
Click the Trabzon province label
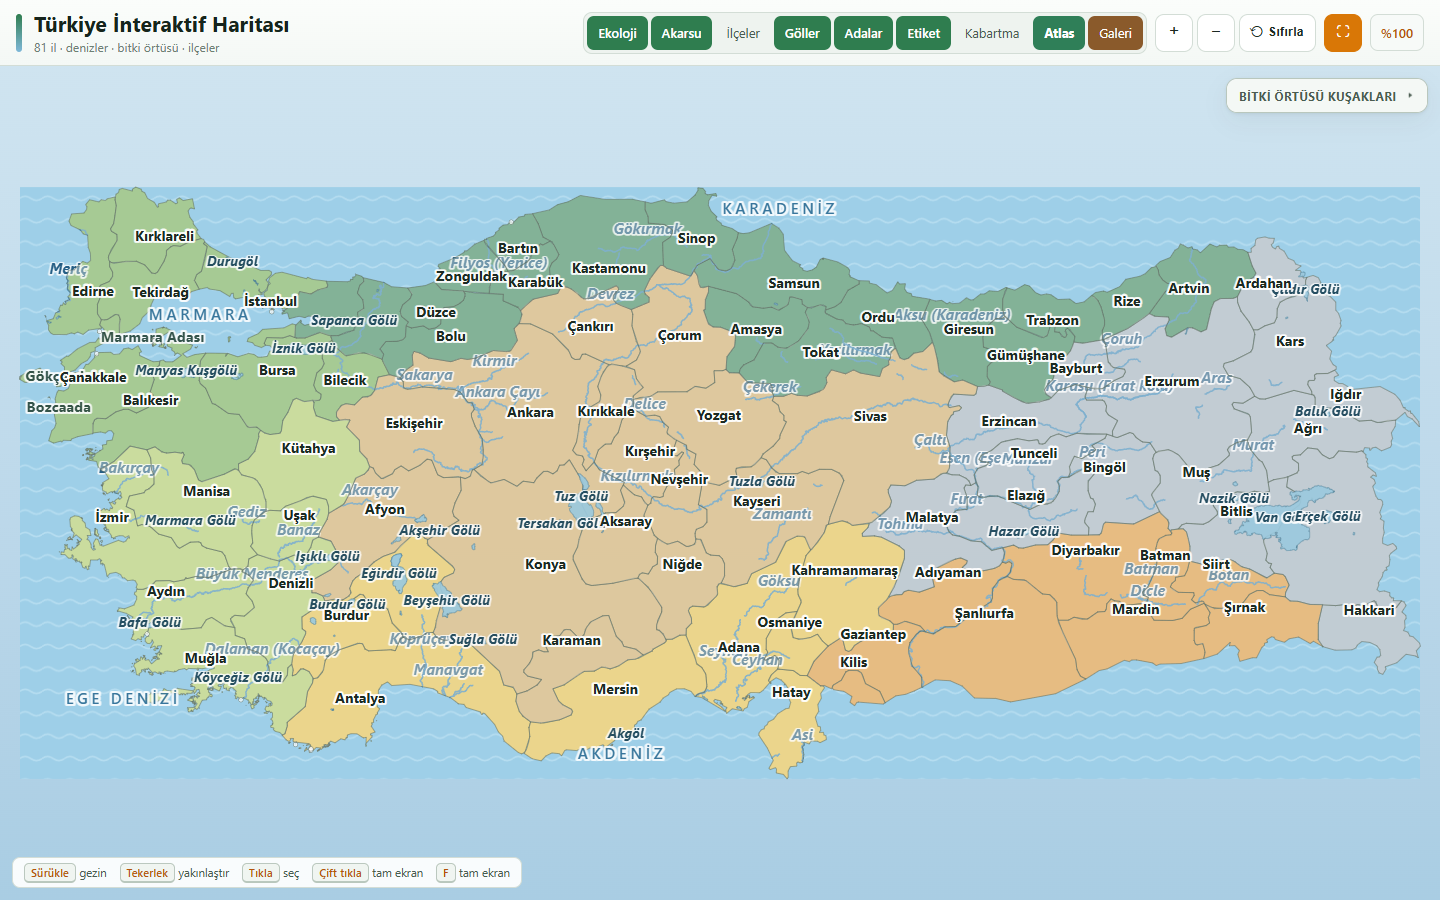click(x=1053, y=320)
